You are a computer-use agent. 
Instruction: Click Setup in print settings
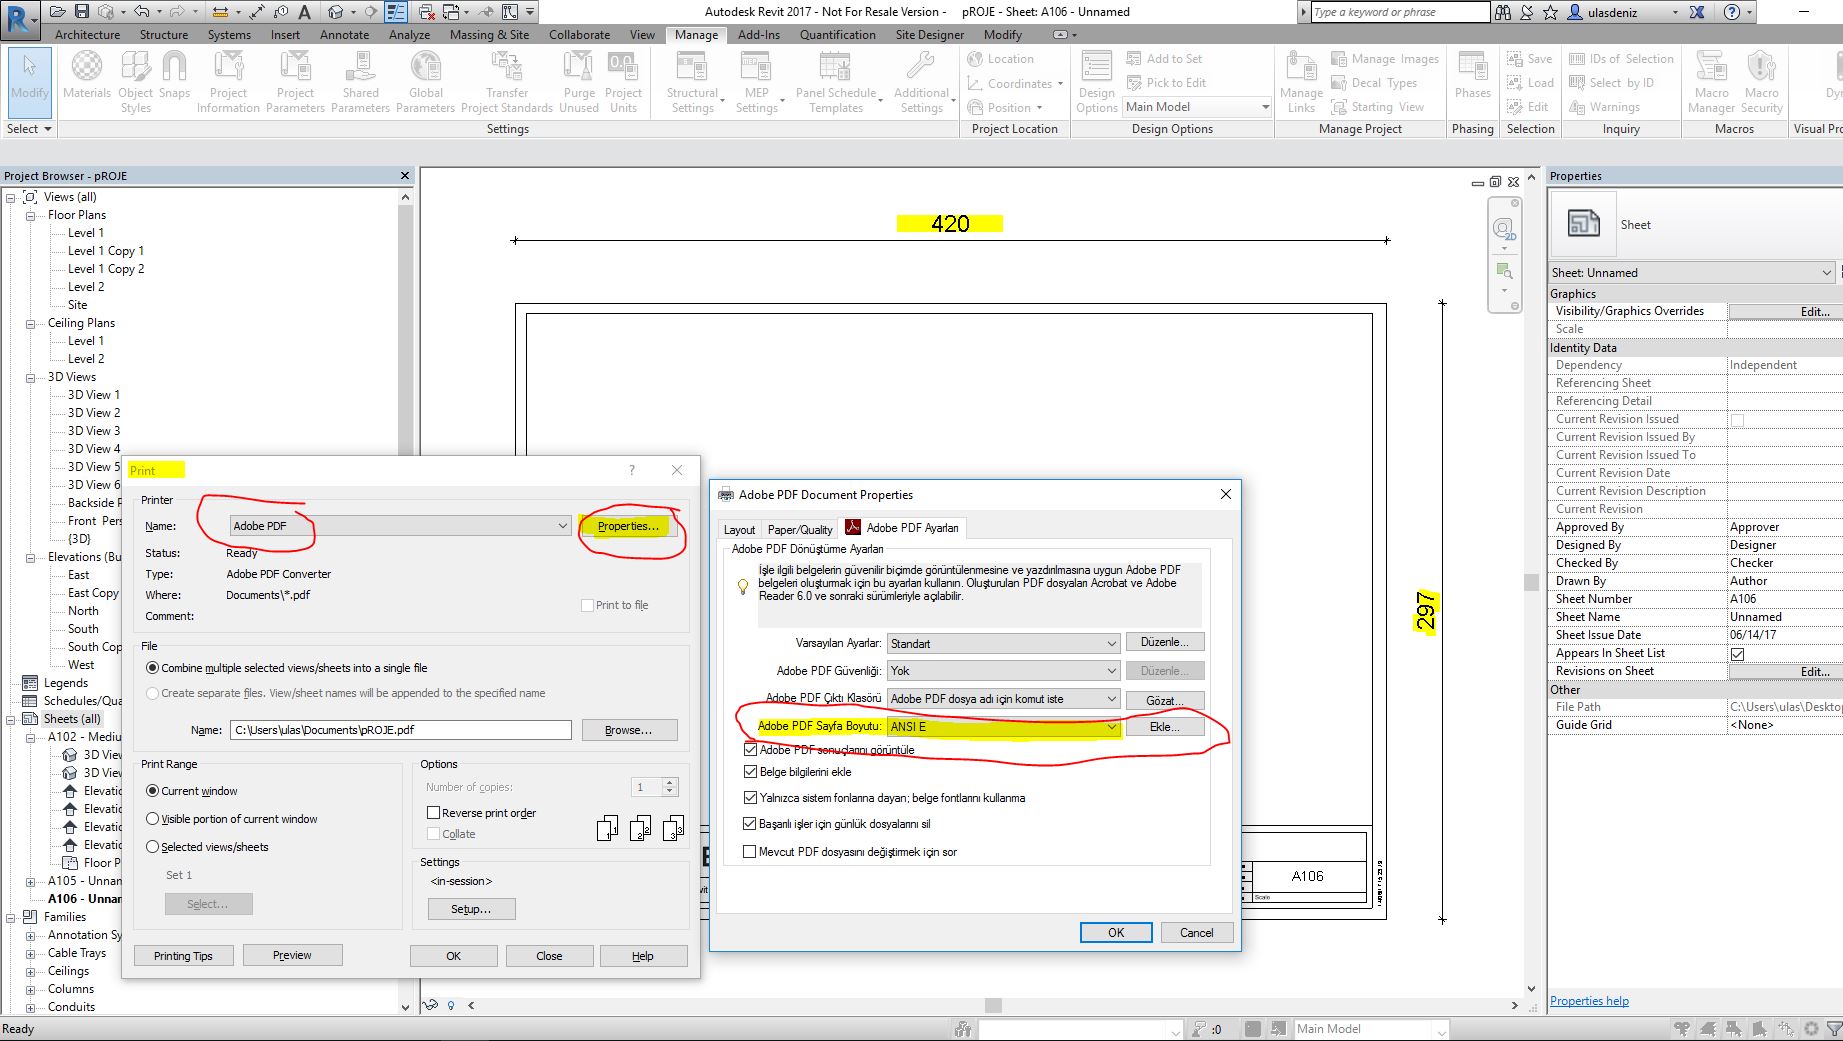(471, 909)
